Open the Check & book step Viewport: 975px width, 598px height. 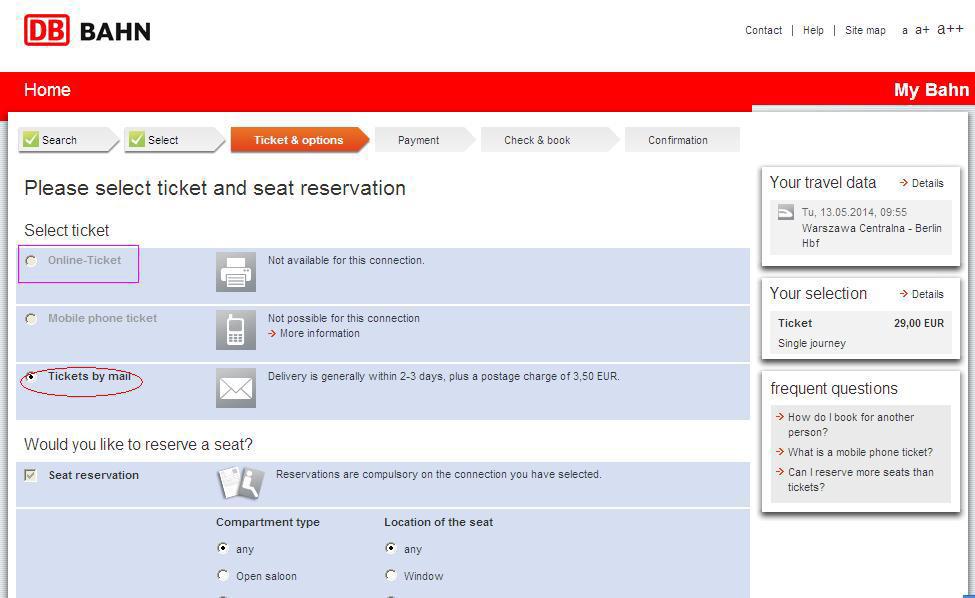coord(550,140)
